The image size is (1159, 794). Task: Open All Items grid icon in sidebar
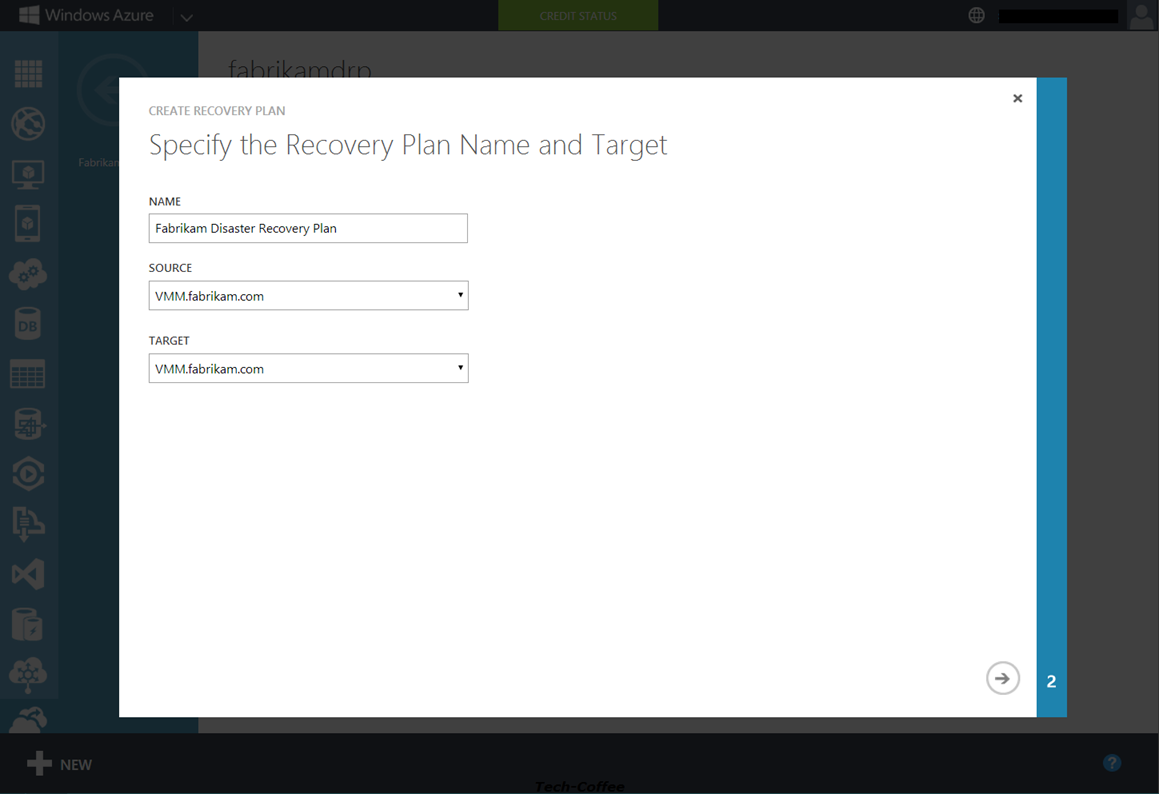[28, 74]
